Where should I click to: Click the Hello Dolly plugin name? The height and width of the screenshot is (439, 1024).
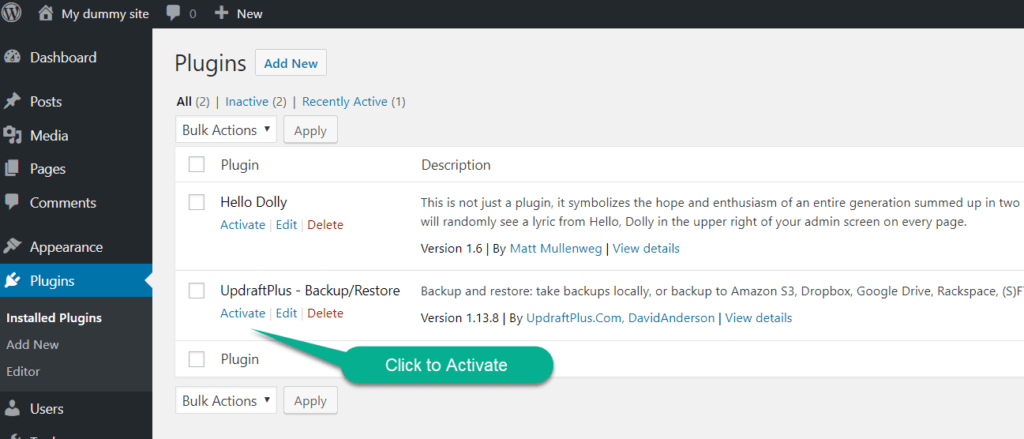[x=253, y=202]
